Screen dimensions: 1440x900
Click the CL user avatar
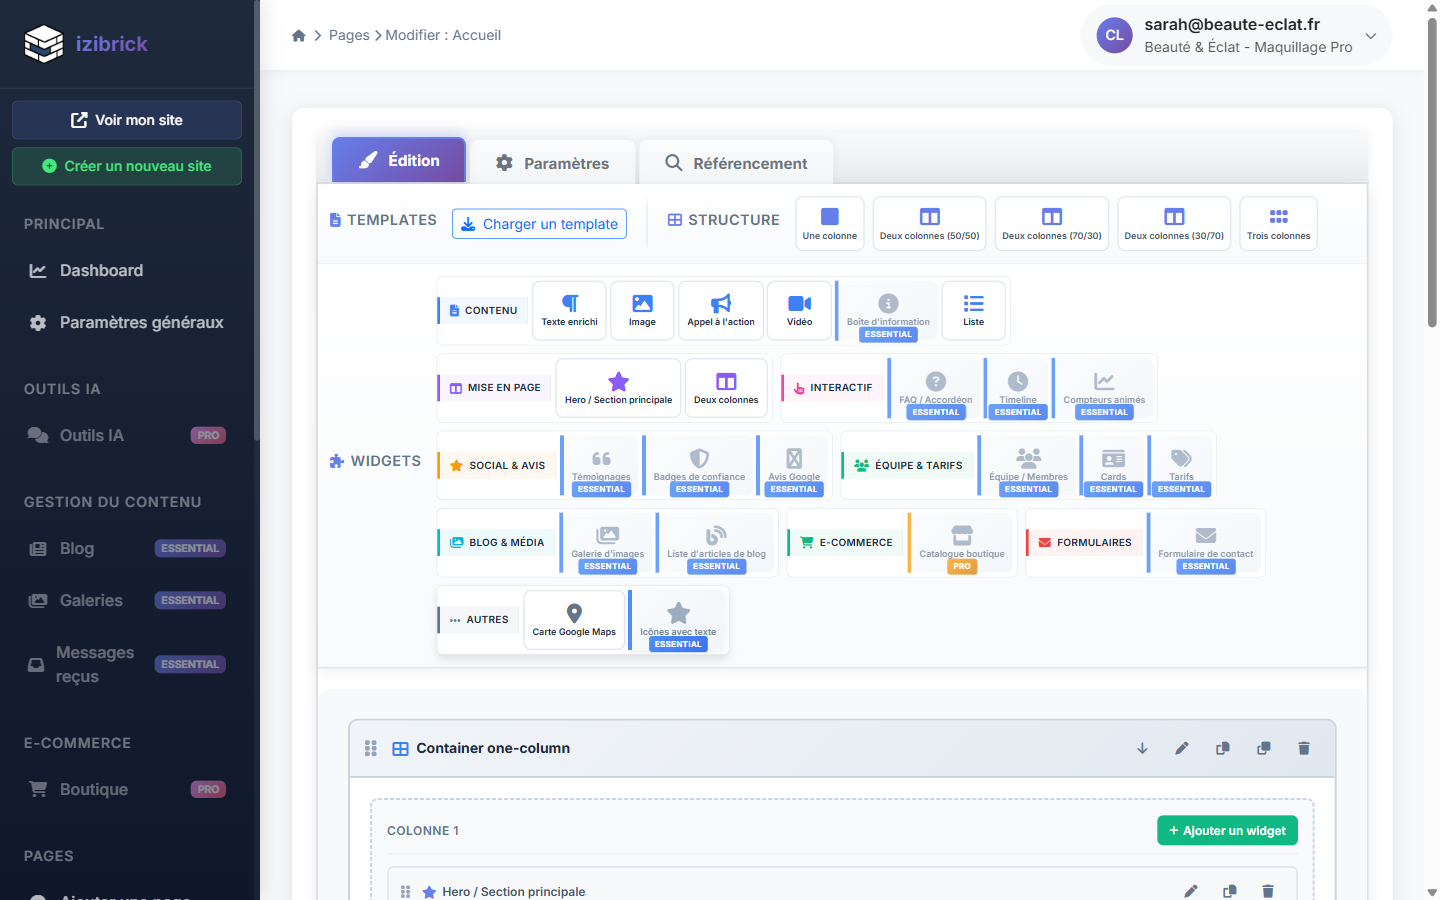1114,35
